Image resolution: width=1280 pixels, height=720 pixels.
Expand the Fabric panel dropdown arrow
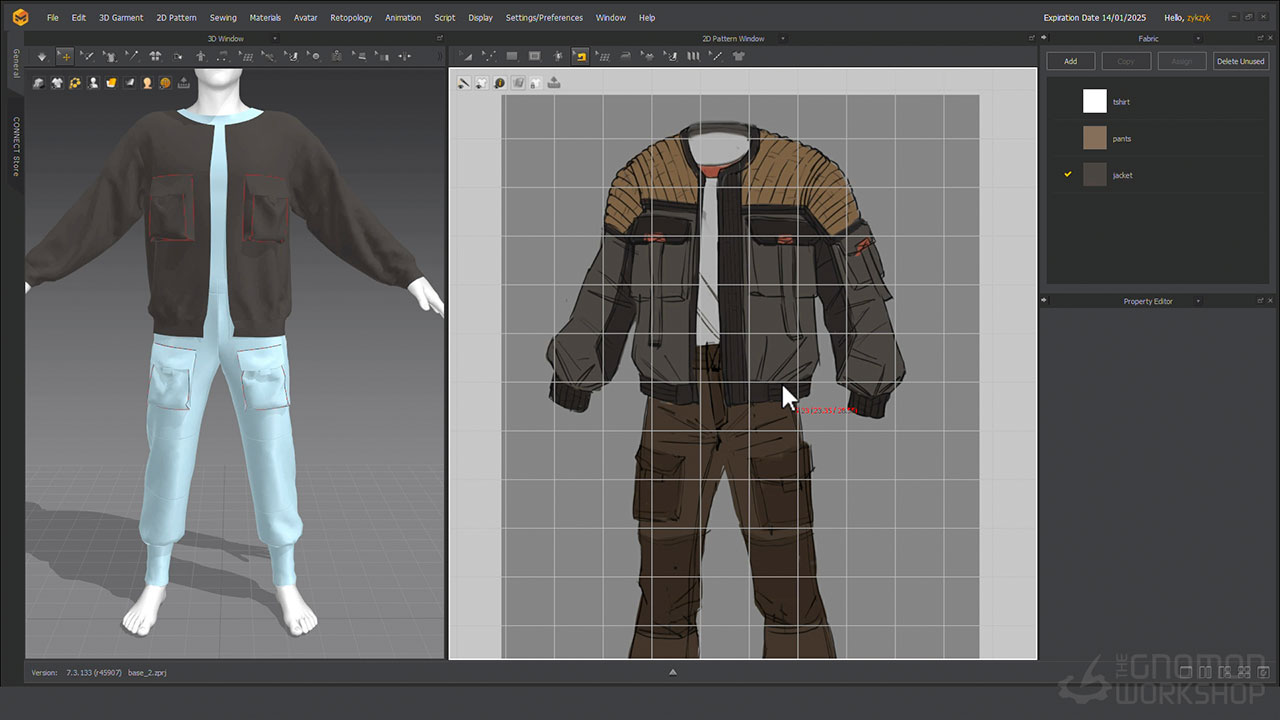click(x=1198, y=39)
